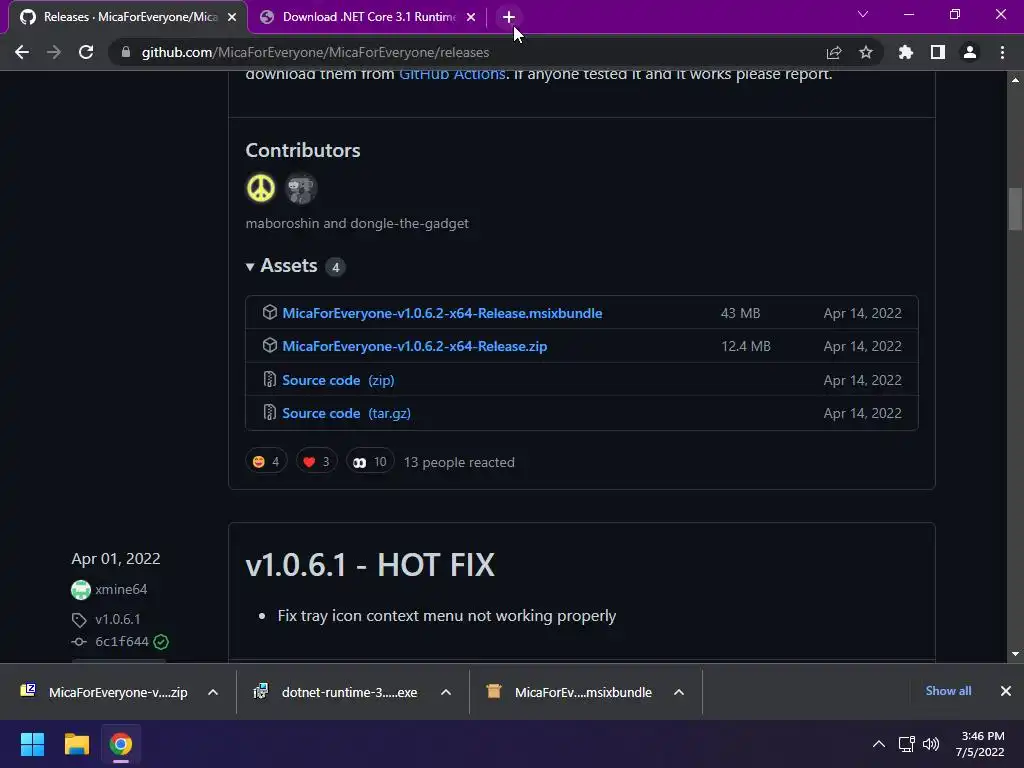
Task: Click the 12.4 MB size text
Action: click(746, 346)
